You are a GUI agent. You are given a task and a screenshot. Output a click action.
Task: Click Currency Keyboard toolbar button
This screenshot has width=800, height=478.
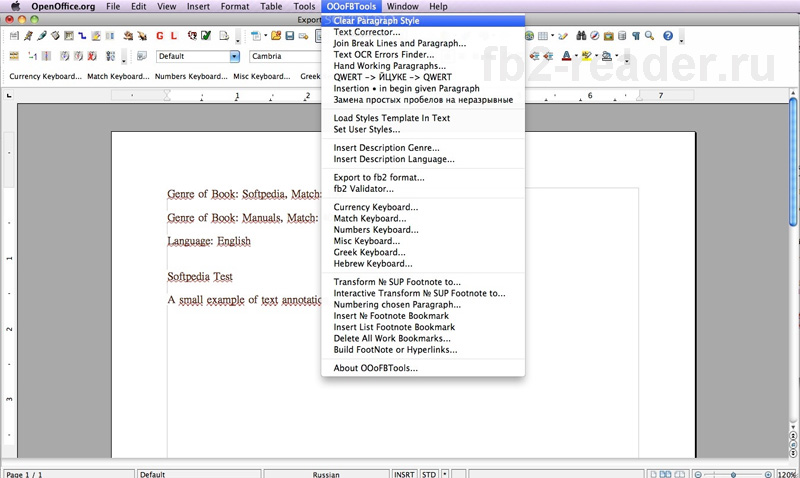(45, 76)
